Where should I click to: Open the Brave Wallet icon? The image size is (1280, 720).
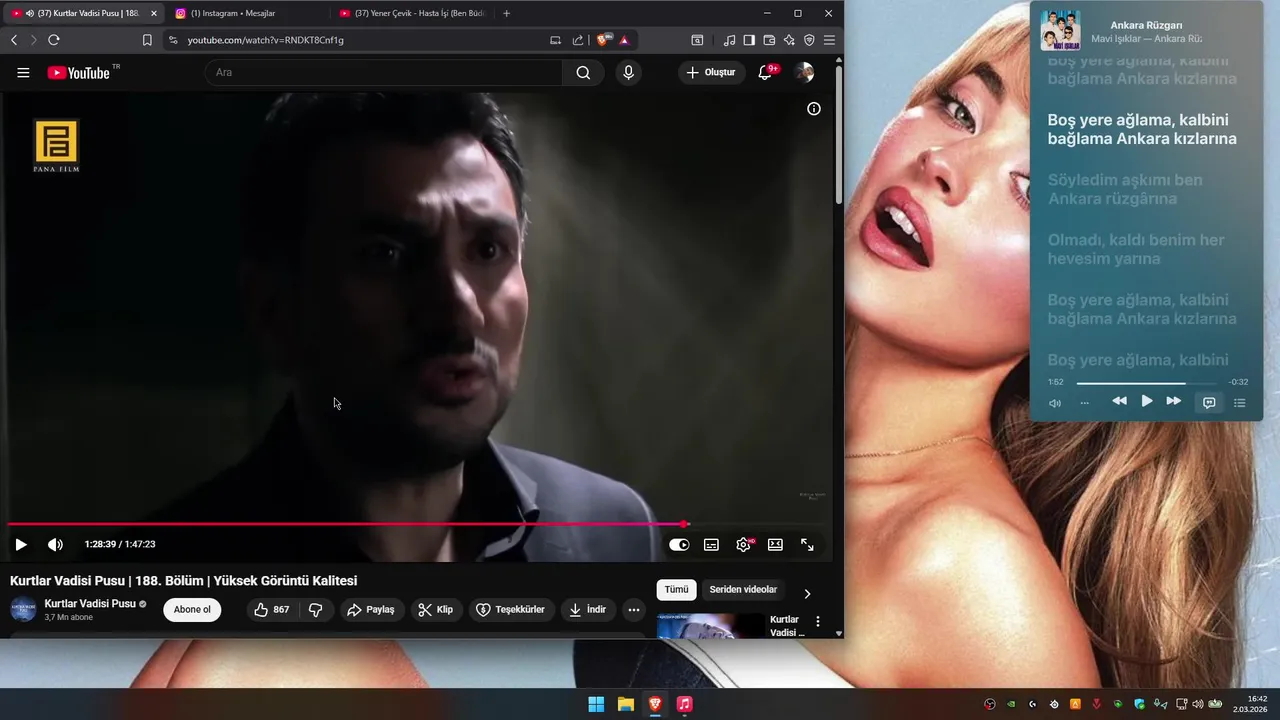[x=769, y=40]
